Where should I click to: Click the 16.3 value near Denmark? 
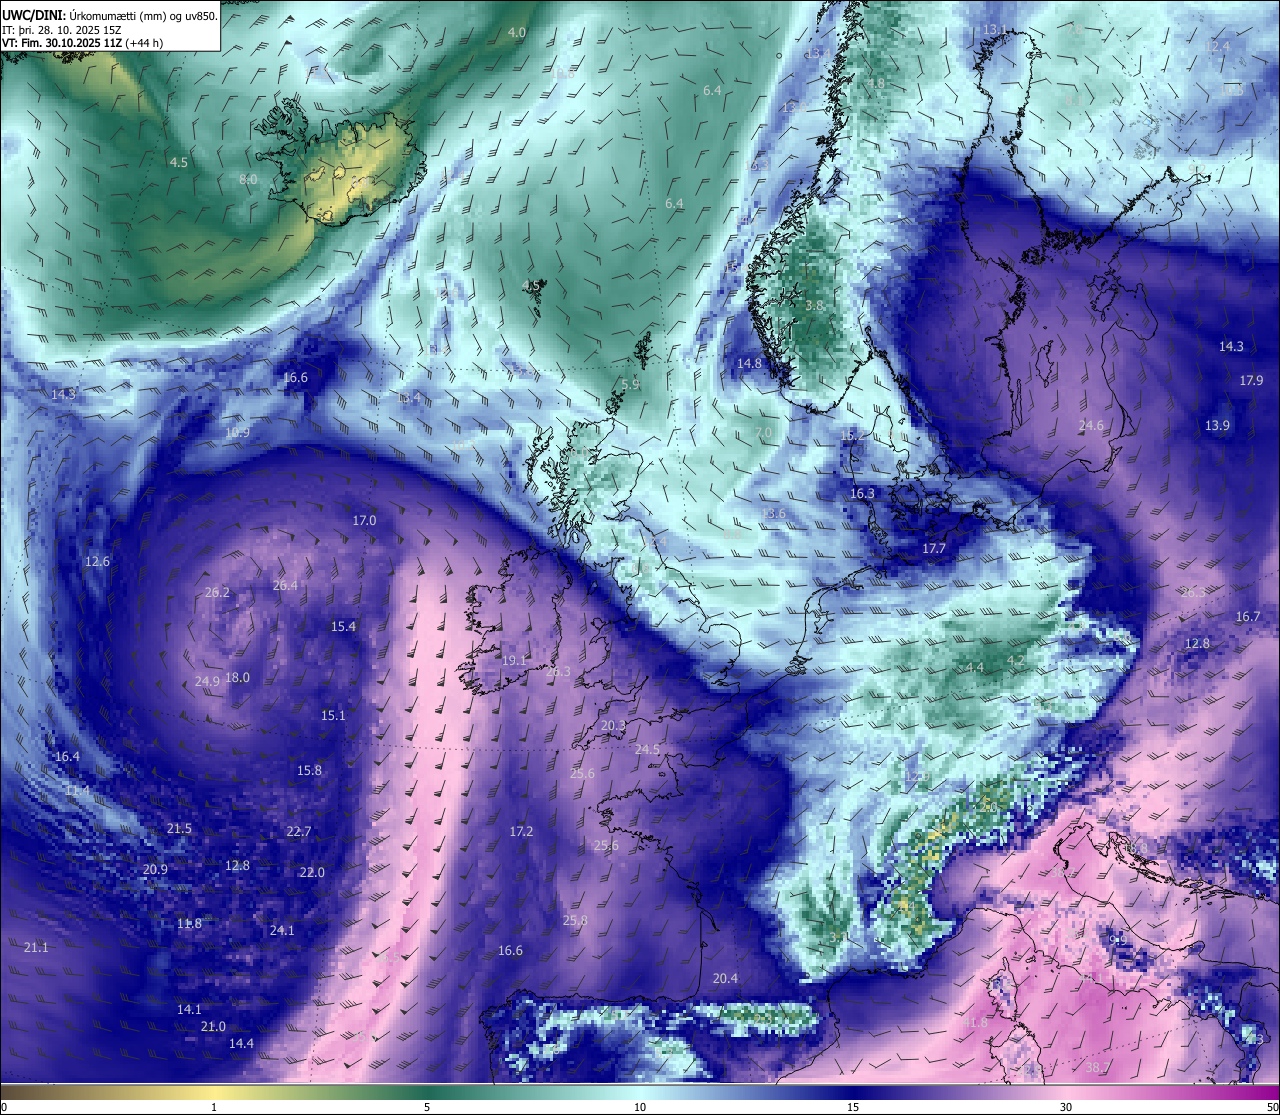[x=862, y=494]
